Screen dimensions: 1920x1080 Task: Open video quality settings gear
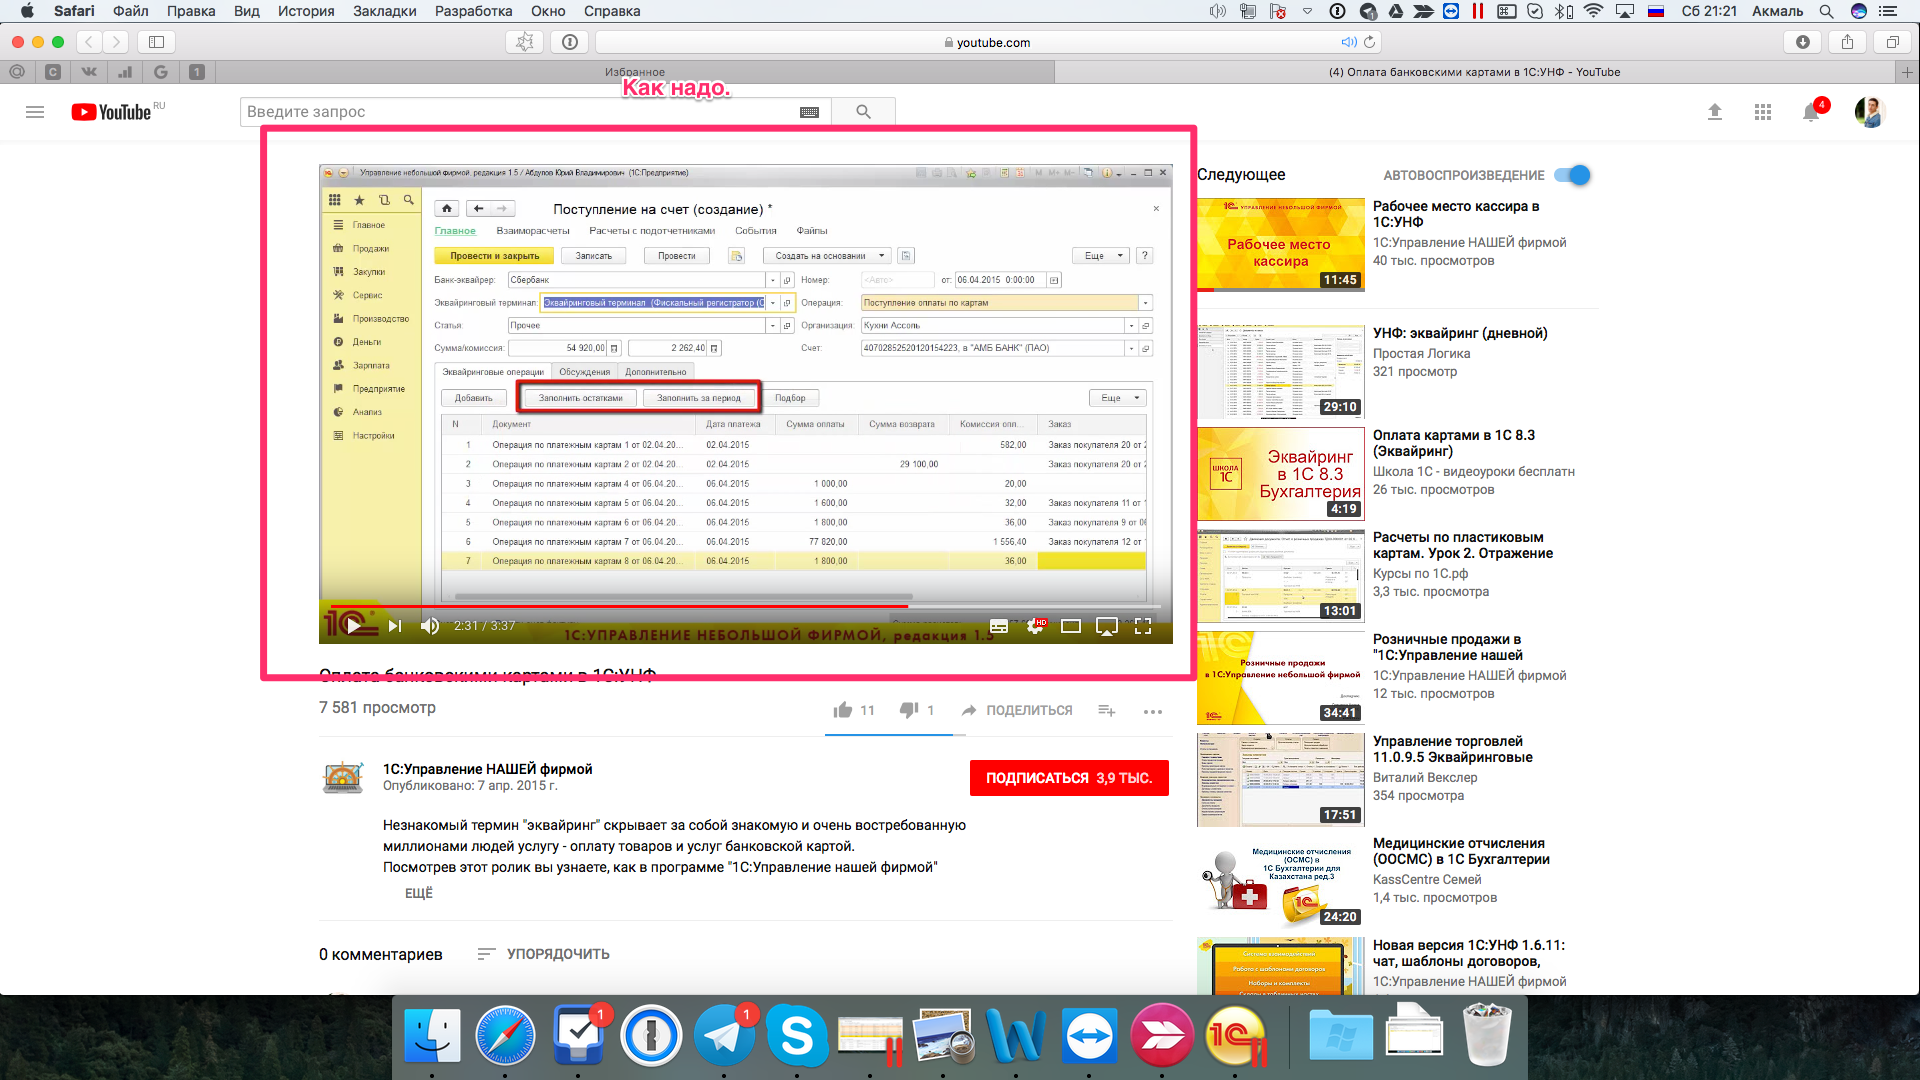pyautogui.click(x=1035, y=626)
